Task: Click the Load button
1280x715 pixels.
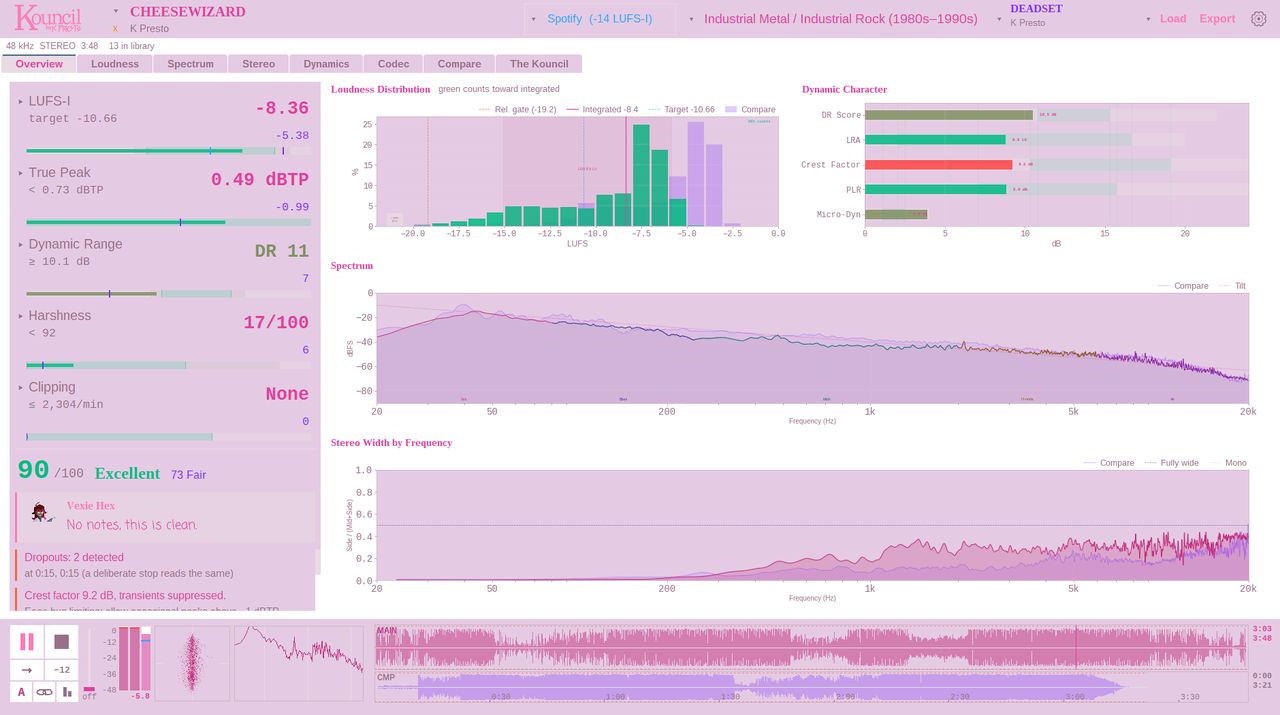Action: click(x=1173, y=19)
